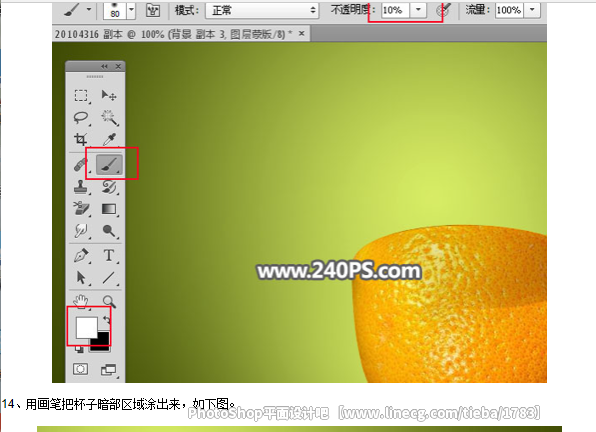Collapse the toolbox with double-arrow button

click(104, 66)
